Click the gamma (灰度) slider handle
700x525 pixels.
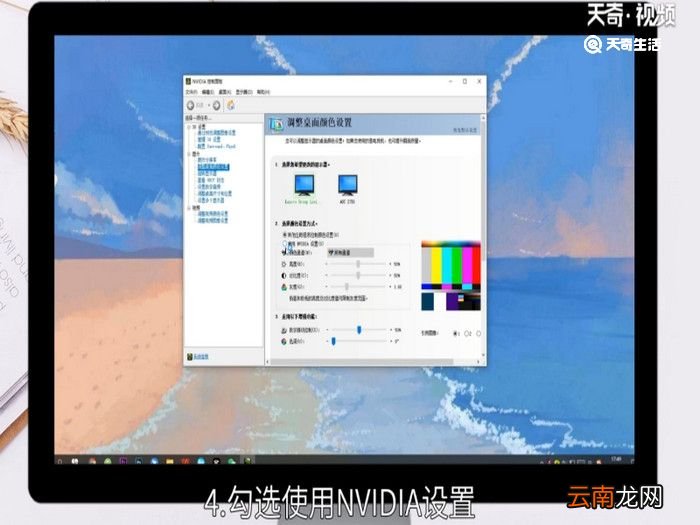[x=347, y=287]
